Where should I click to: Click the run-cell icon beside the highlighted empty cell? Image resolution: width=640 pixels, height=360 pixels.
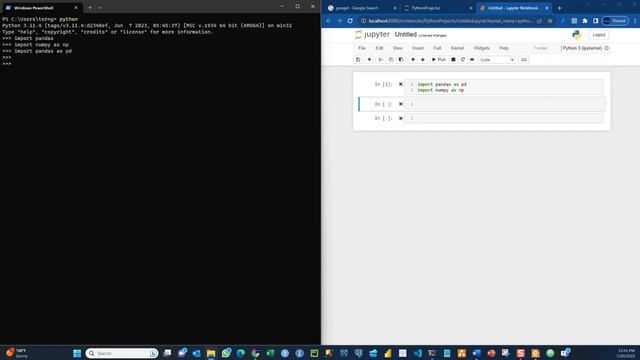click(401, 104)
